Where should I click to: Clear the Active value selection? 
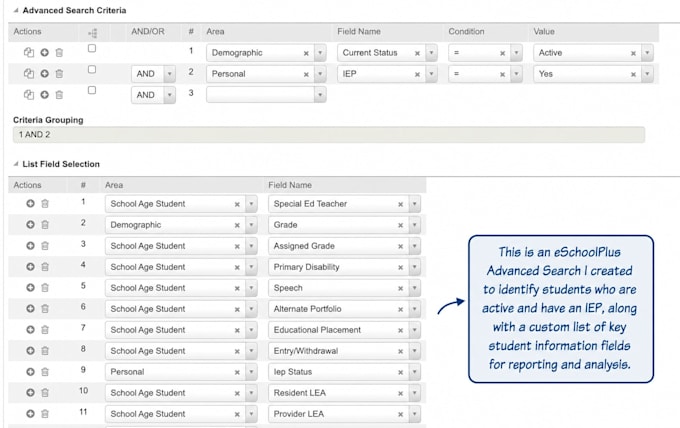pos(633,53)
